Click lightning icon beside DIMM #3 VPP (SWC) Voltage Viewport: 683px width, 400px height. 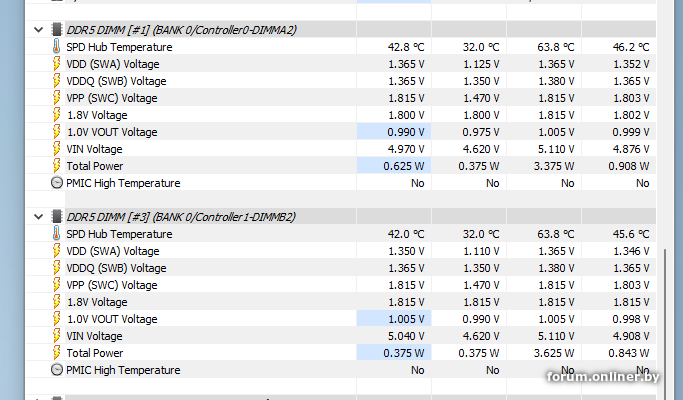coord(56,285)
